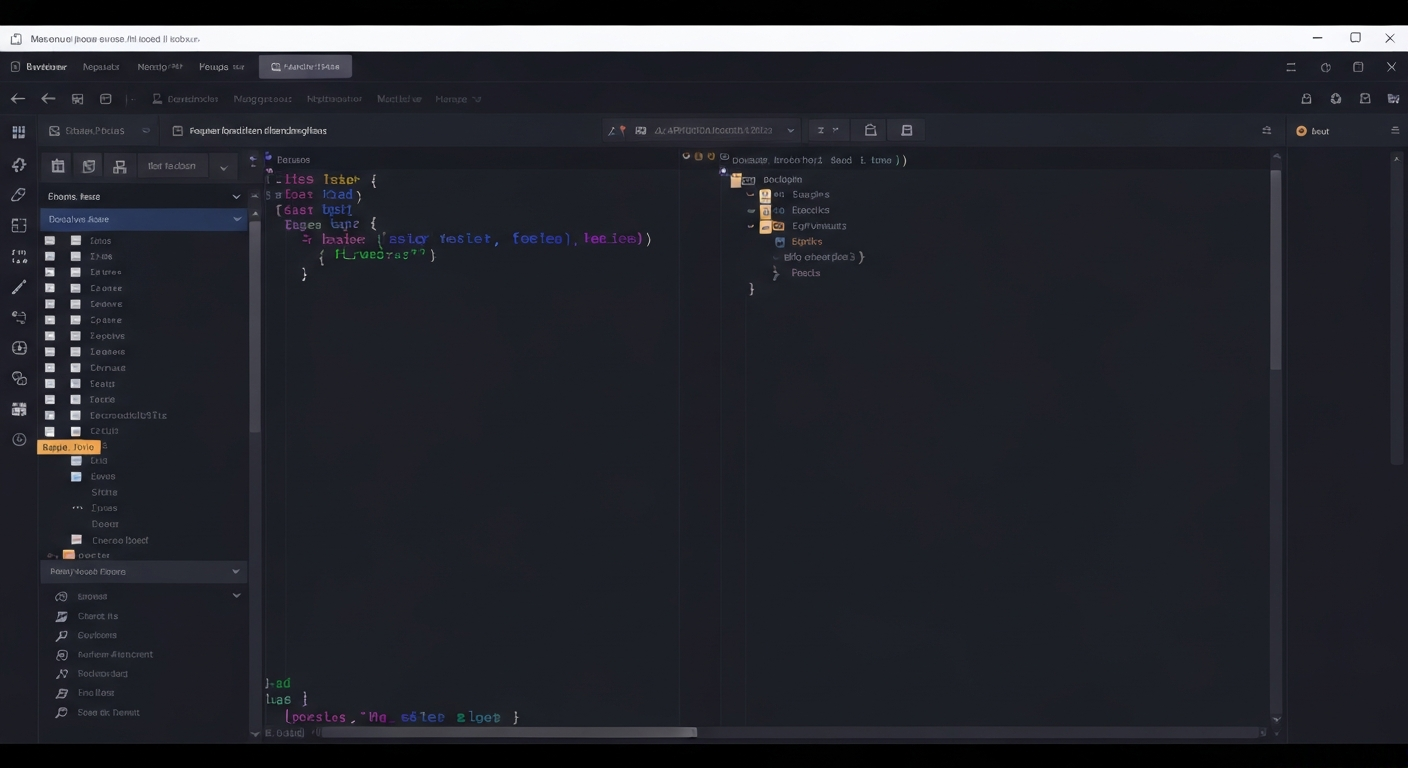Click the sort icon next to the path combo box

(x=821, y=130)
